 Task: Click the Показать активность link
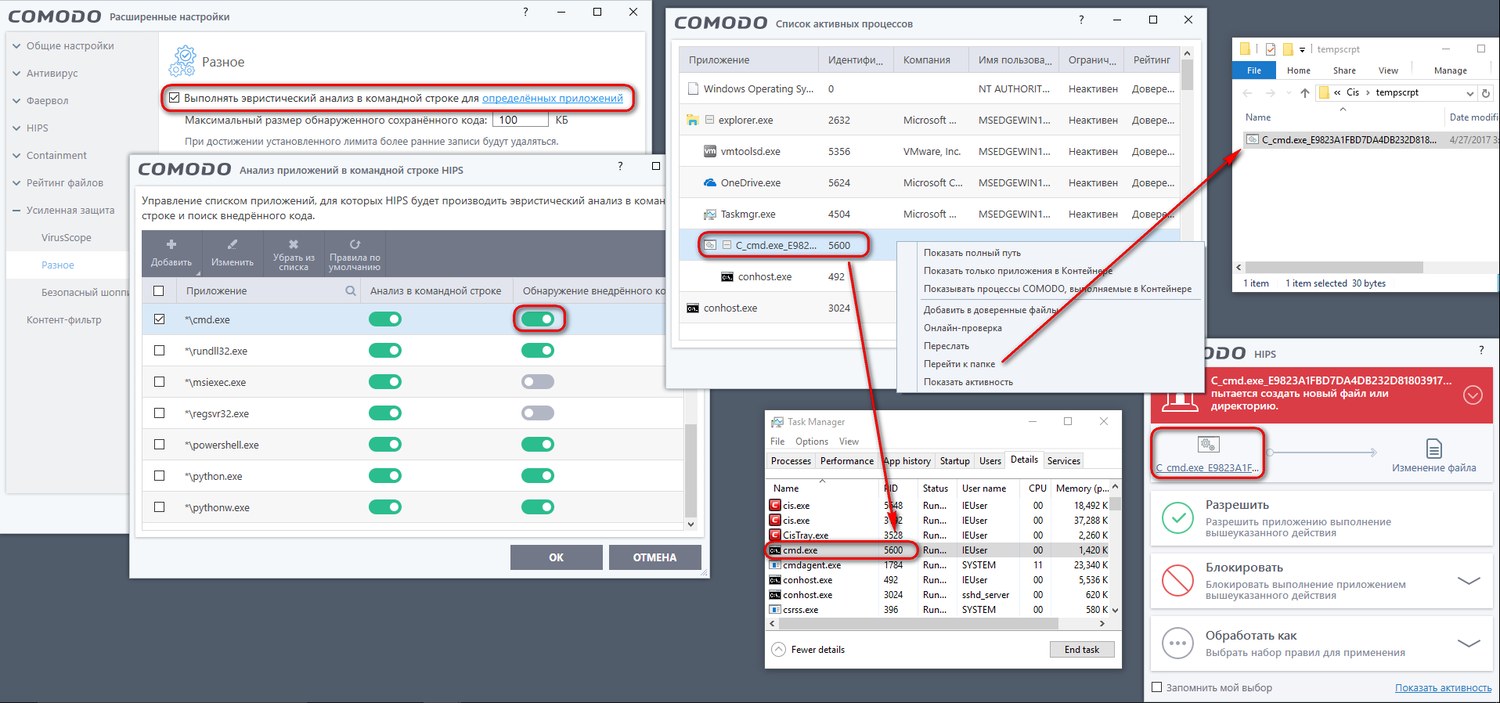pyautogui.click(x=1444, y=688)
